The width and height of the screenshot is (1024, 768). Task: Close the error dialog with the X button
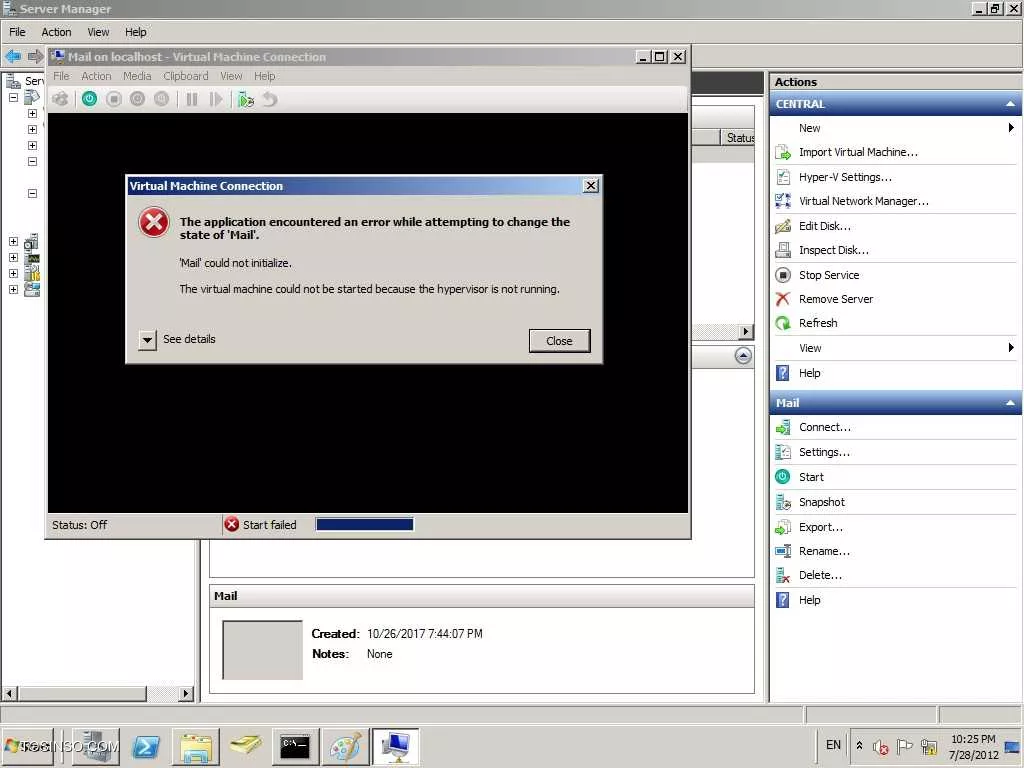point(590,186)
